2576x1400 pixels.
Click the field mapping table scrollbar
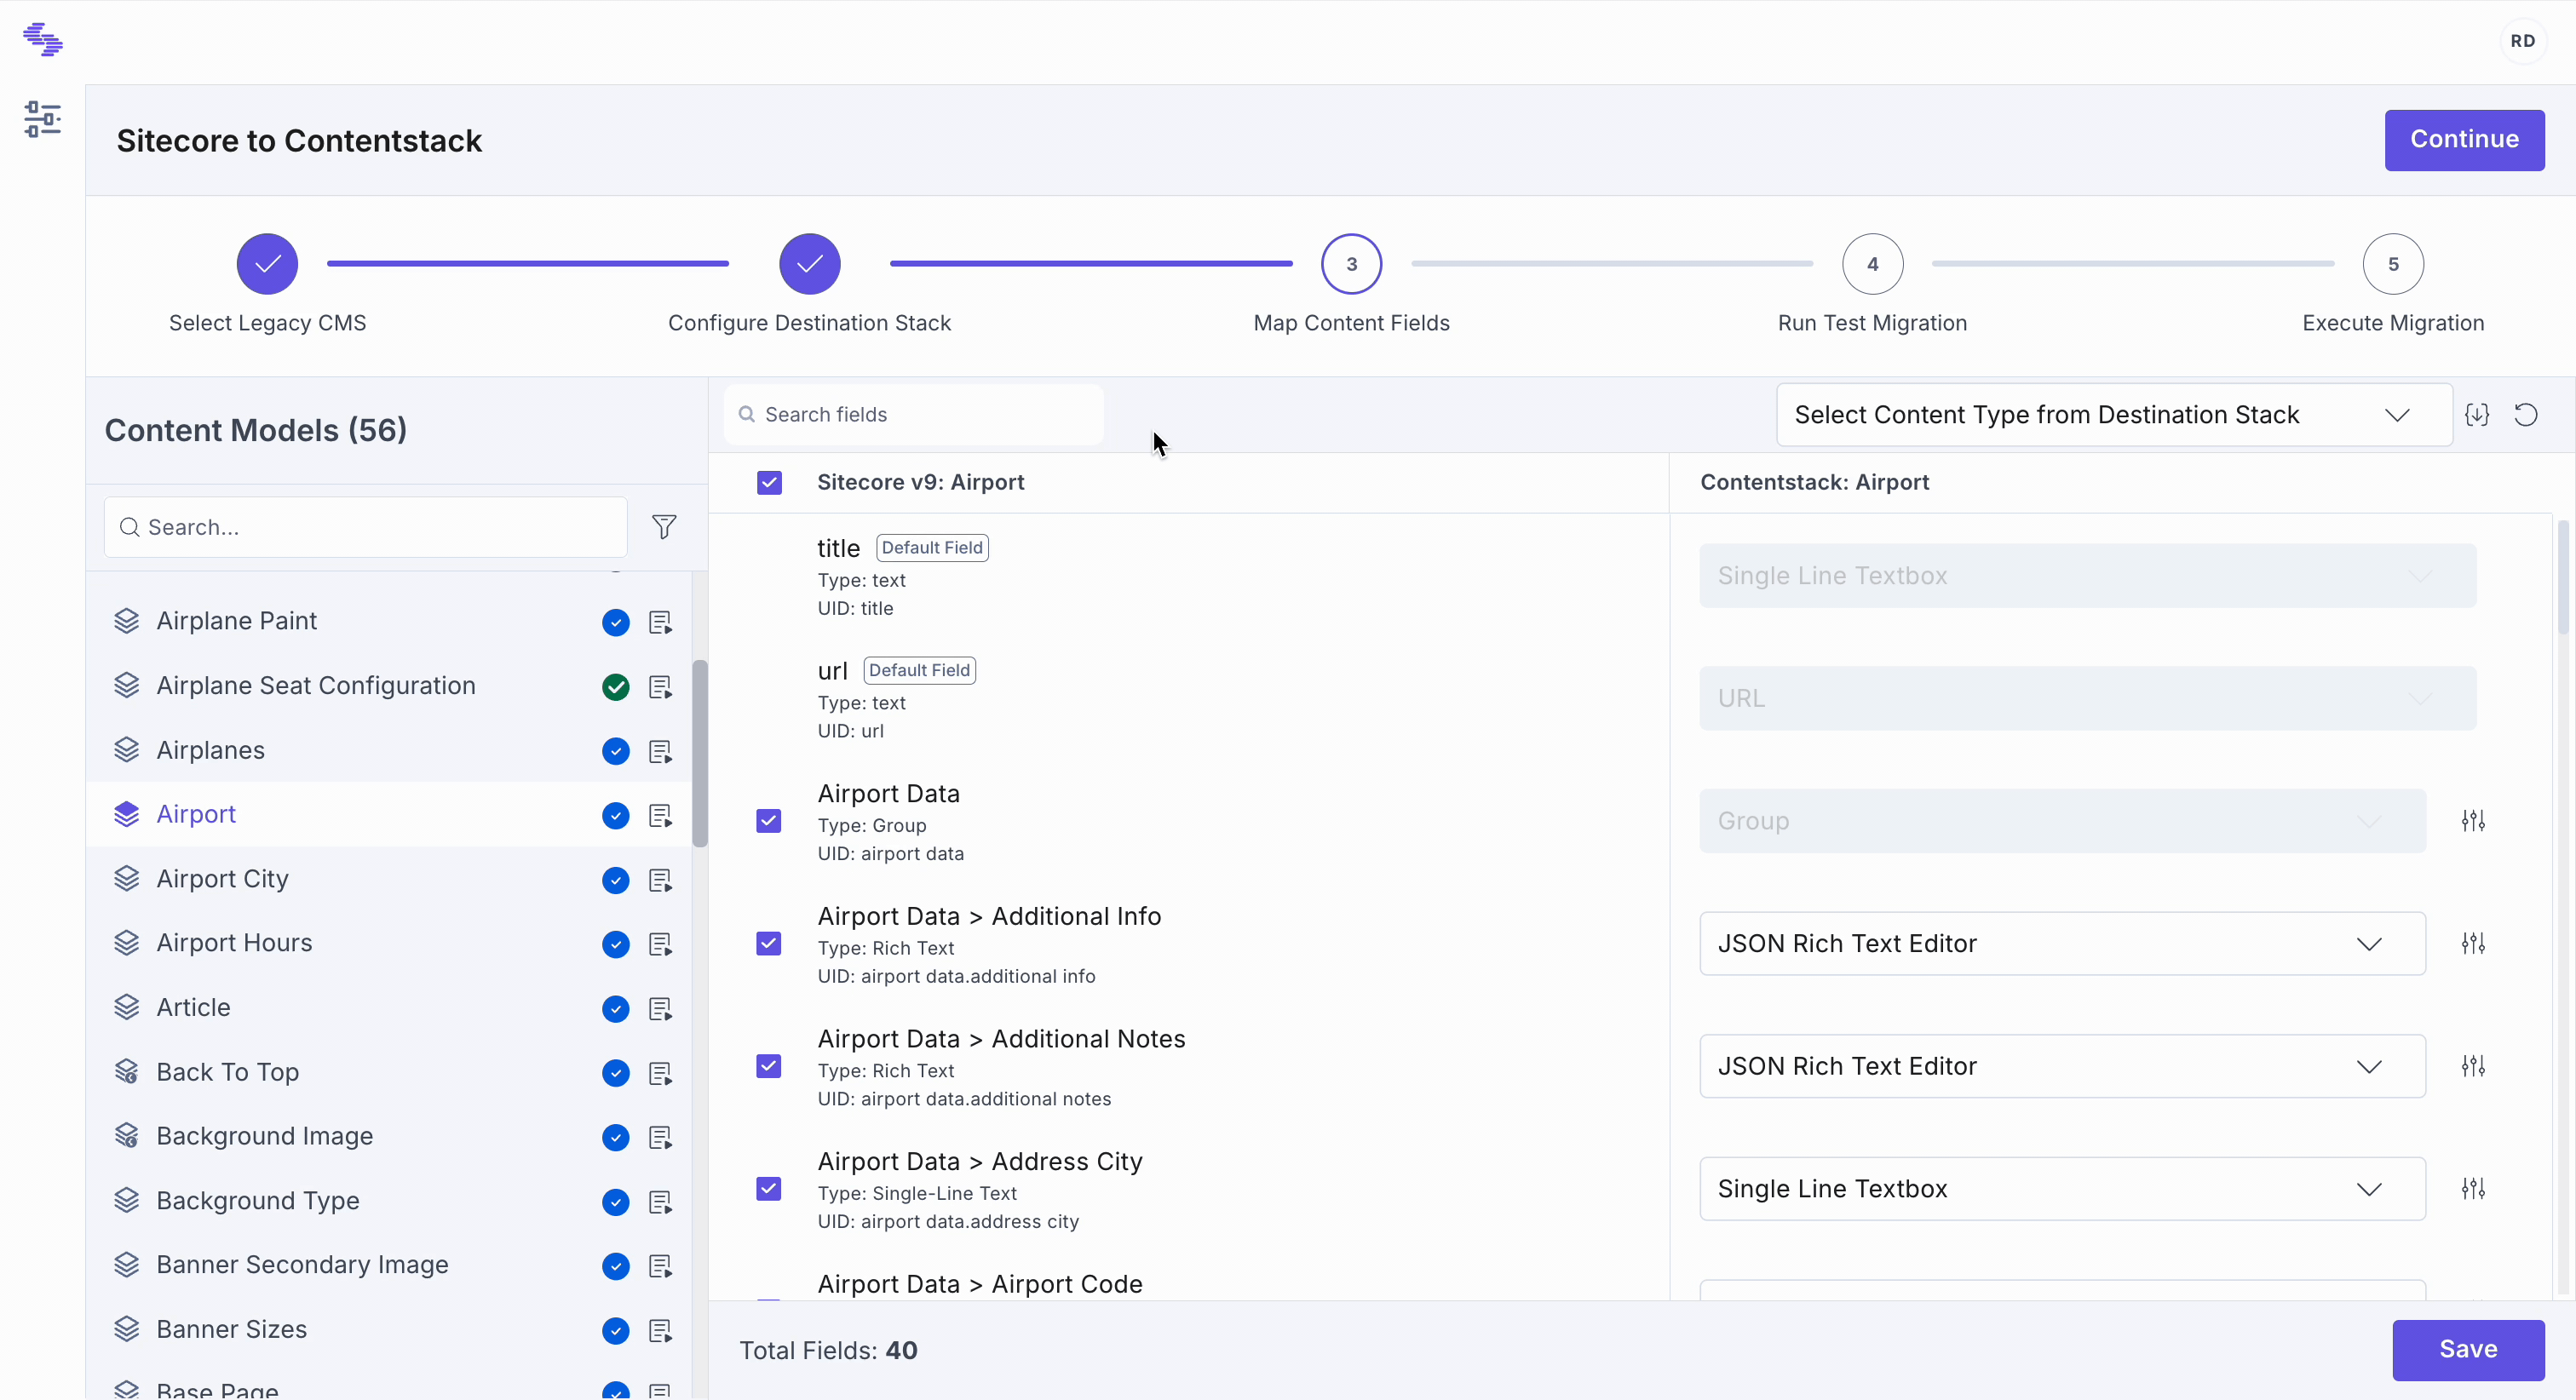tap(2565, 577)
